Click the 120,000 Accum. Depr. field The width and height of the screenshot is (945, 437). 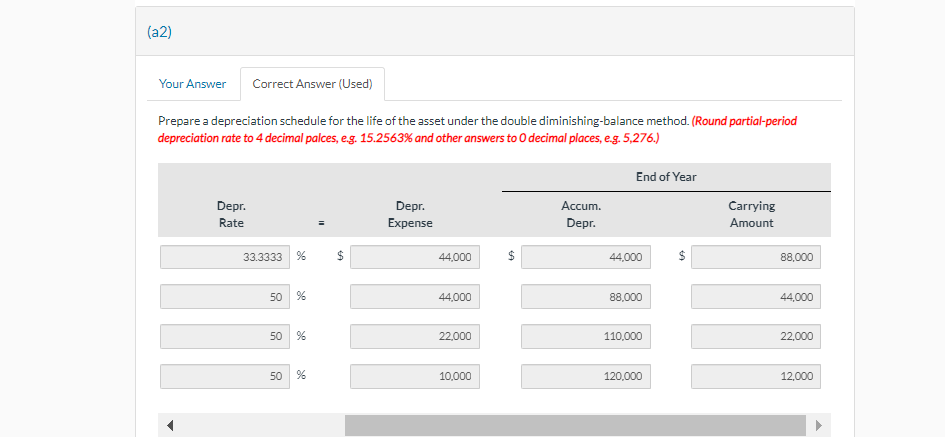point(586,376)
